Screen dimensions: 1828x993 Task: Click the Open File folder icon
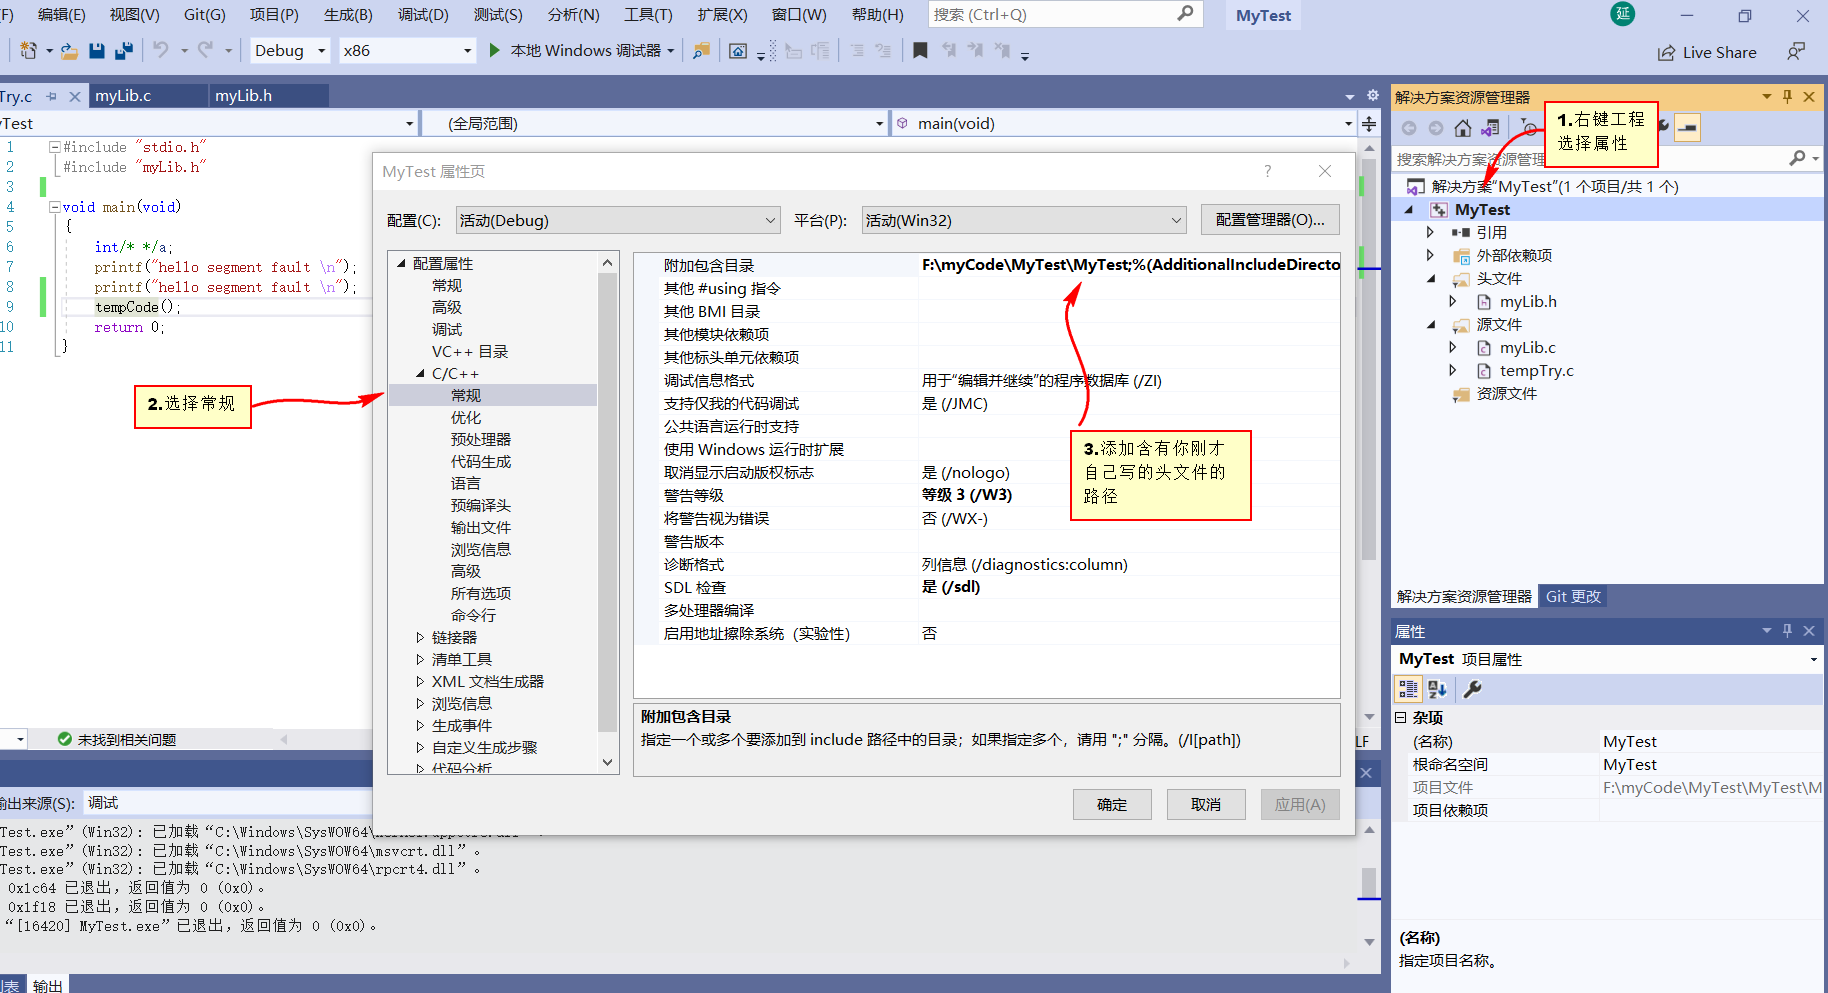tap(69, 50)
